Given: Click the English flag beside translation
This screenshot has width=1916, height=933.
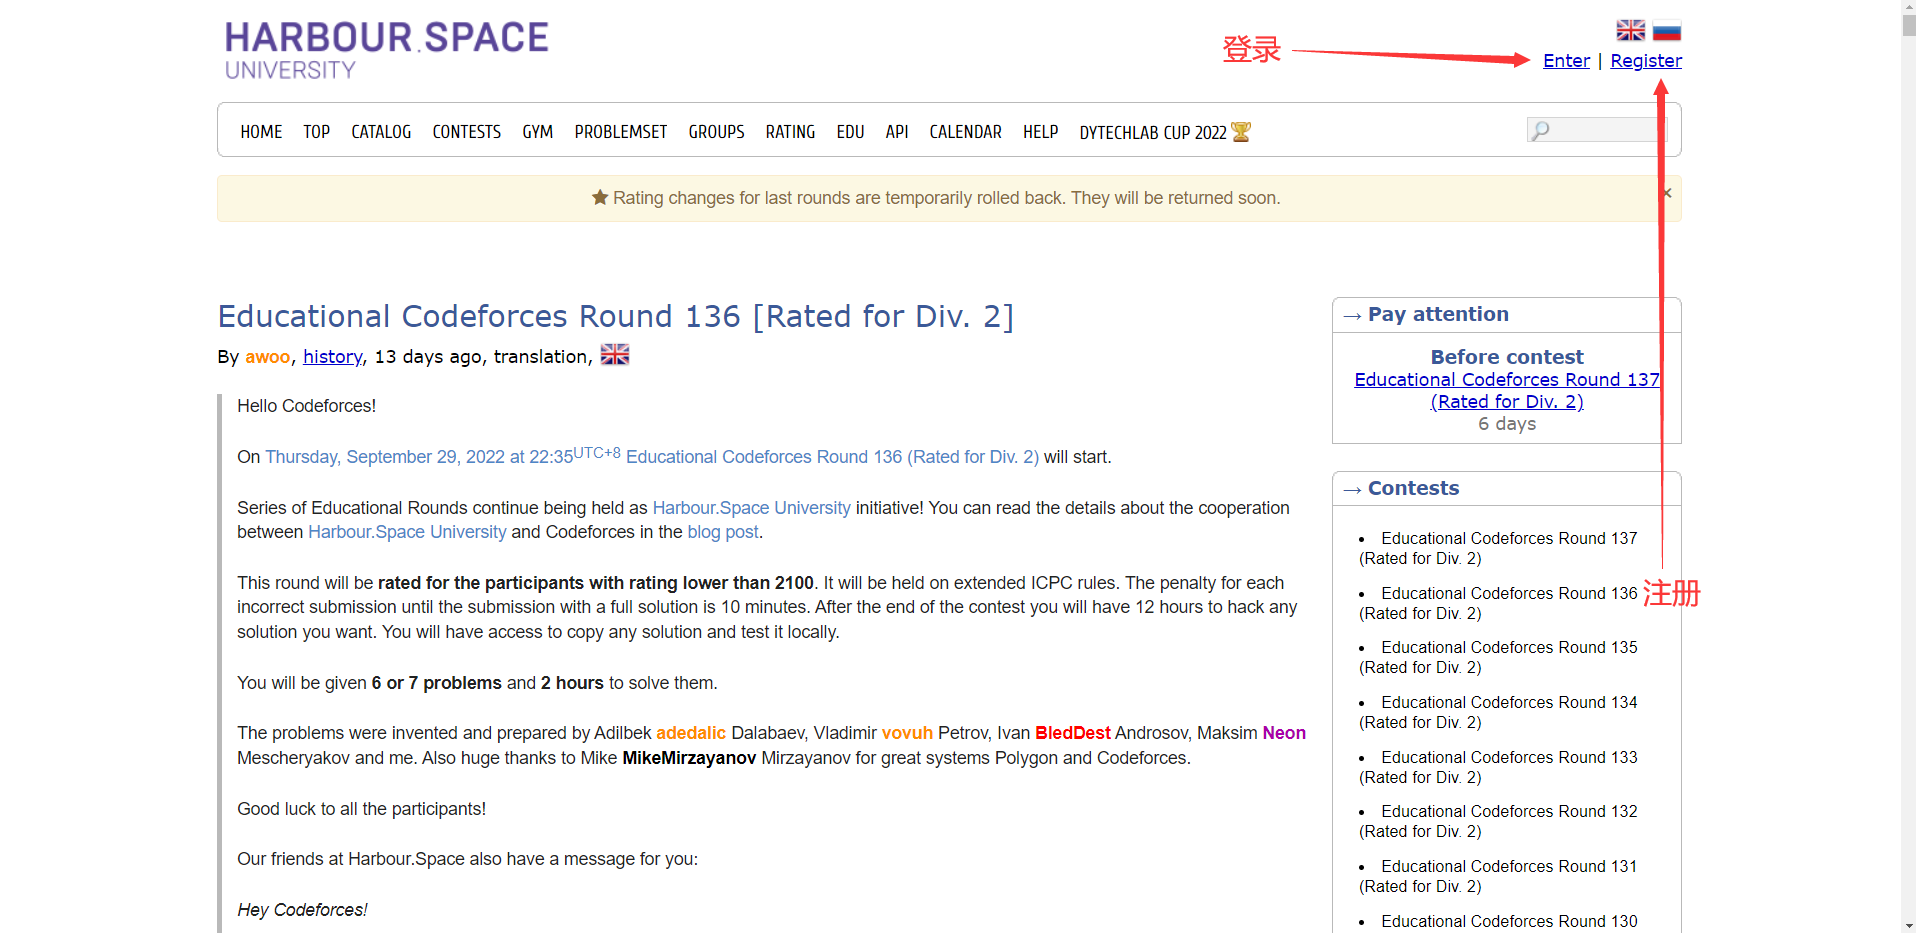Looking at the screenshot, I should click(x=615, y=355).
